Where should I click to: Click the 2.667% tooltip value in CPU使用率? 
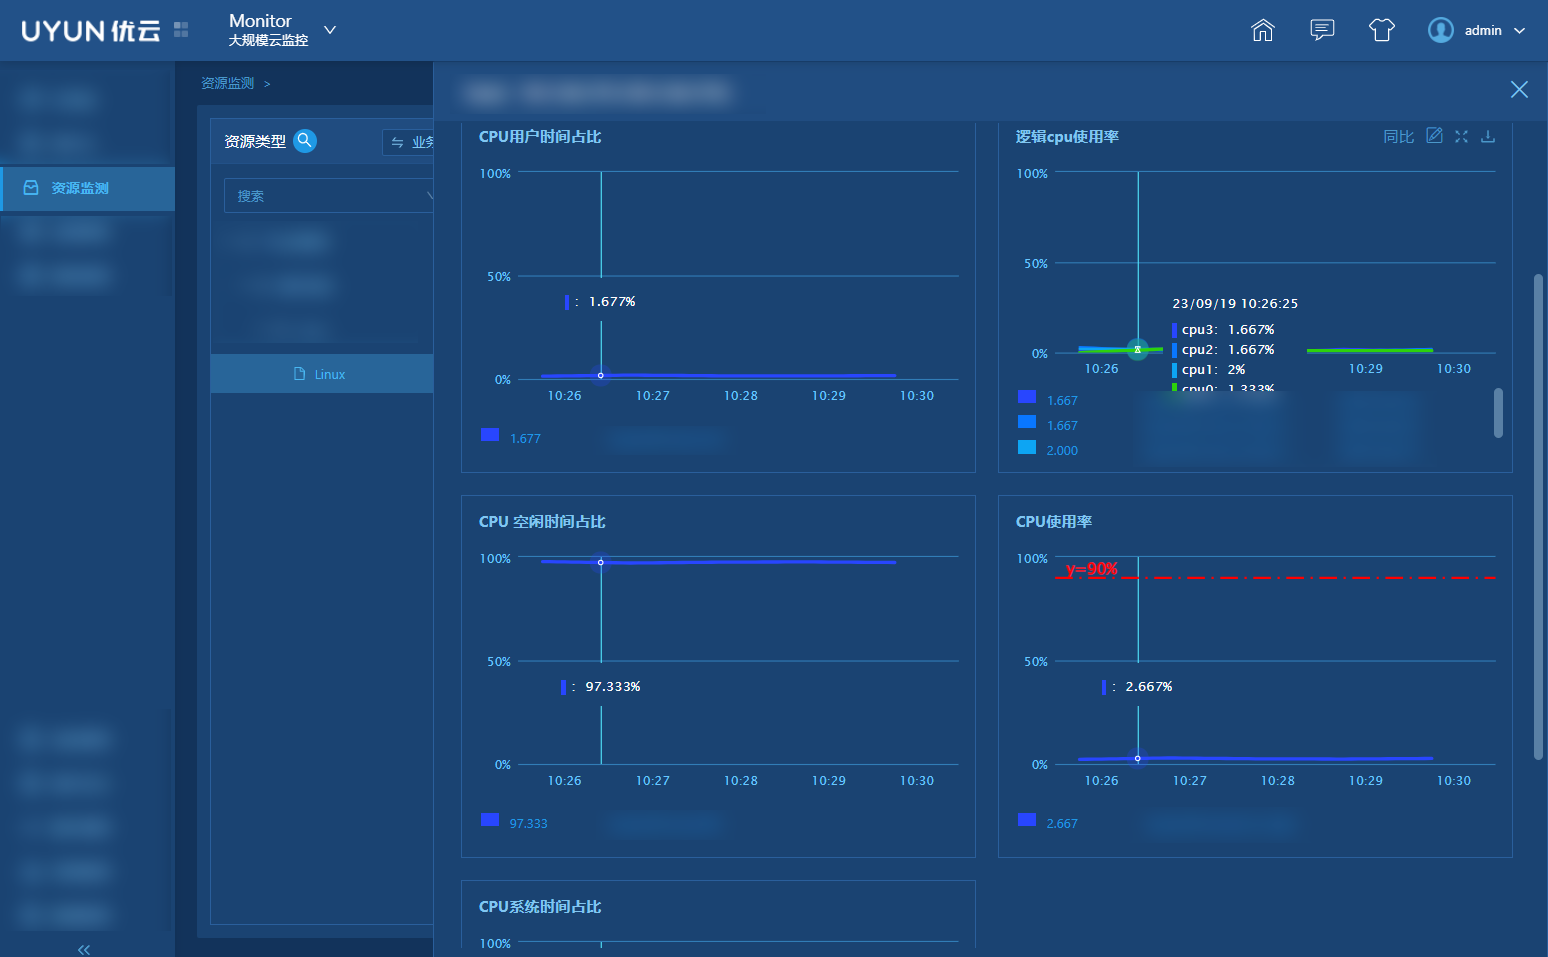pos(1149,687)
